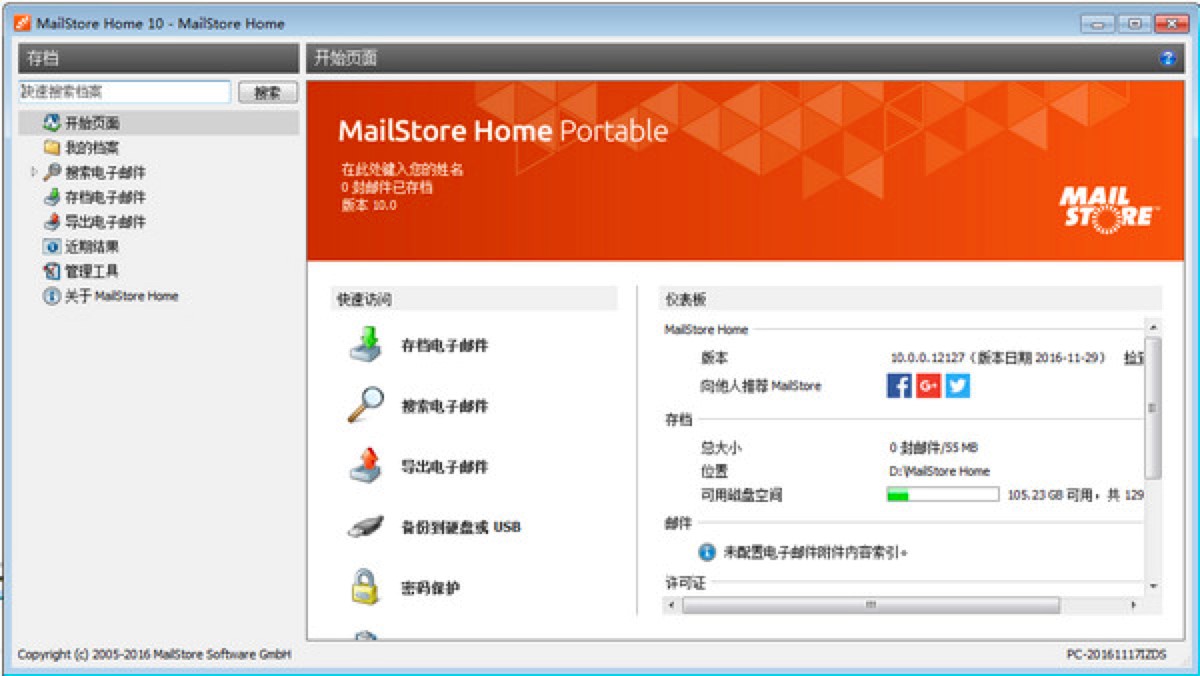Click horizontal scrollbar right arrow
Screen dimensions: 1200x676
1133,605
